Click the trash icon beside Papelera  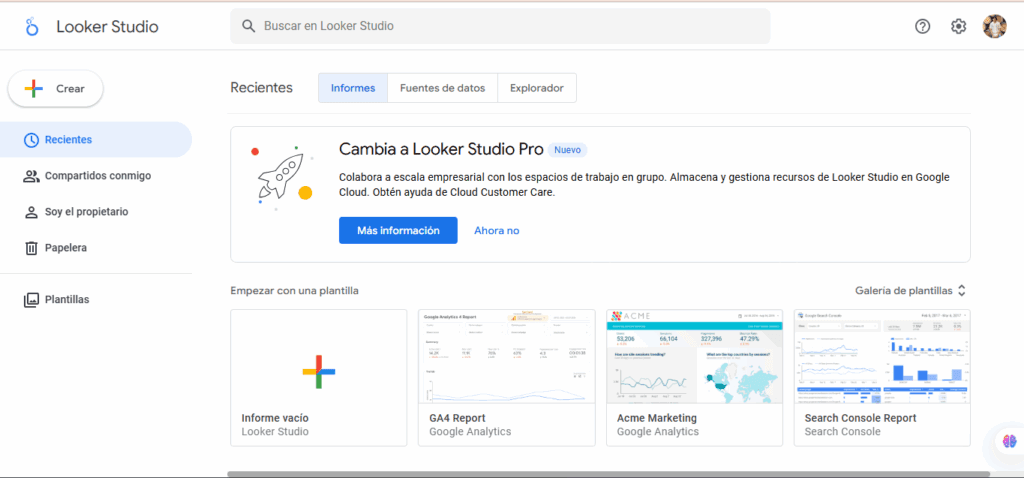31,248
